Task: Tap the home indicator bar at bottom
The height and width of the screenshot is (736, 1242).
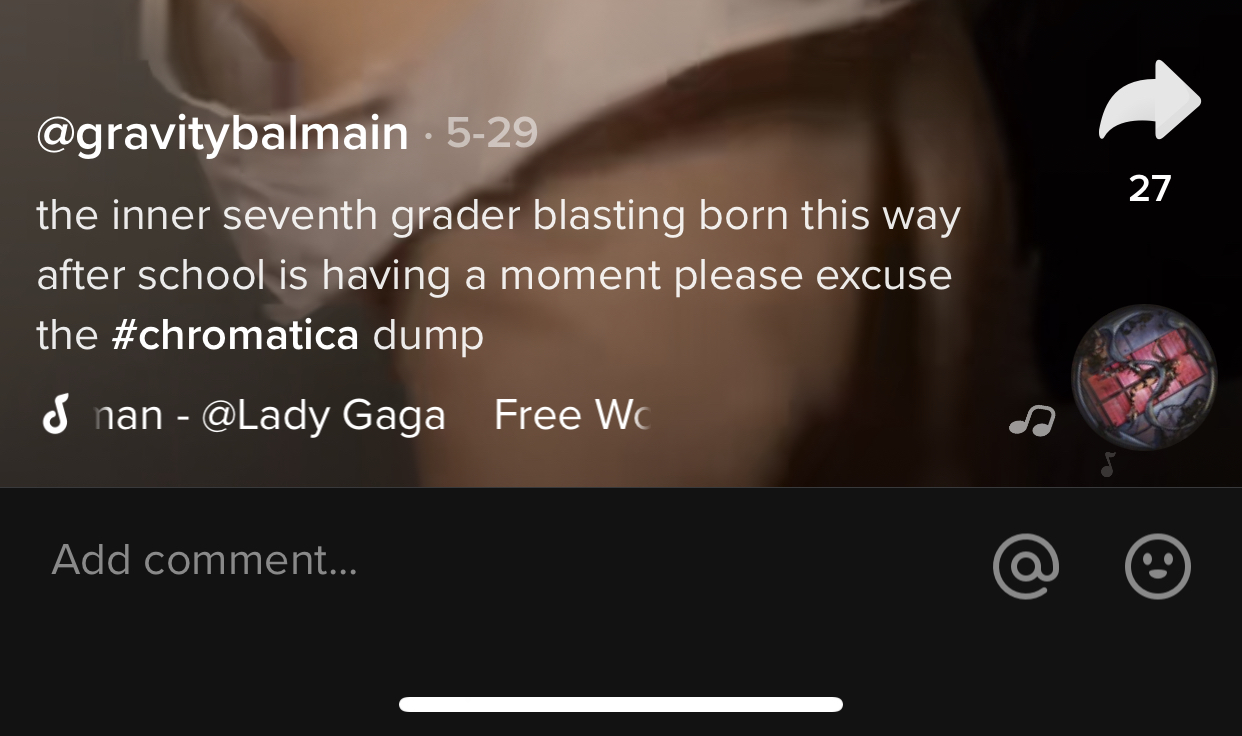Action: tap(621, 704)
